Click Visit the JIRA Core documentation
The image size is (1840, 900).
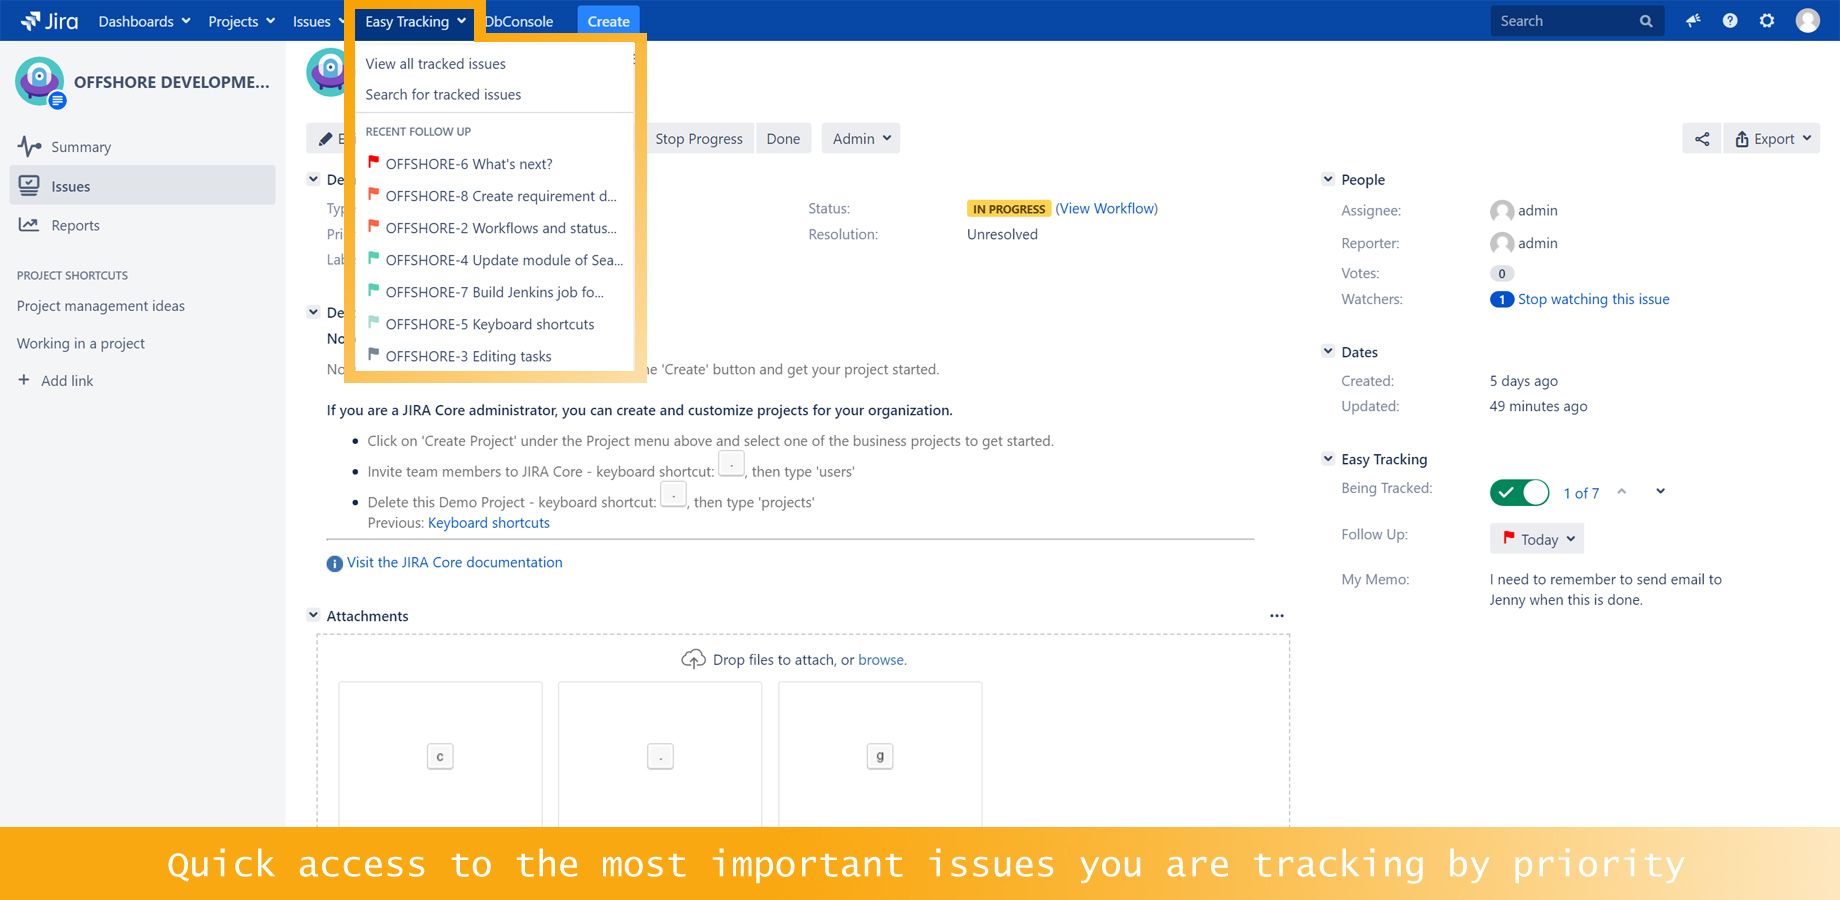[x=455, y=562]
